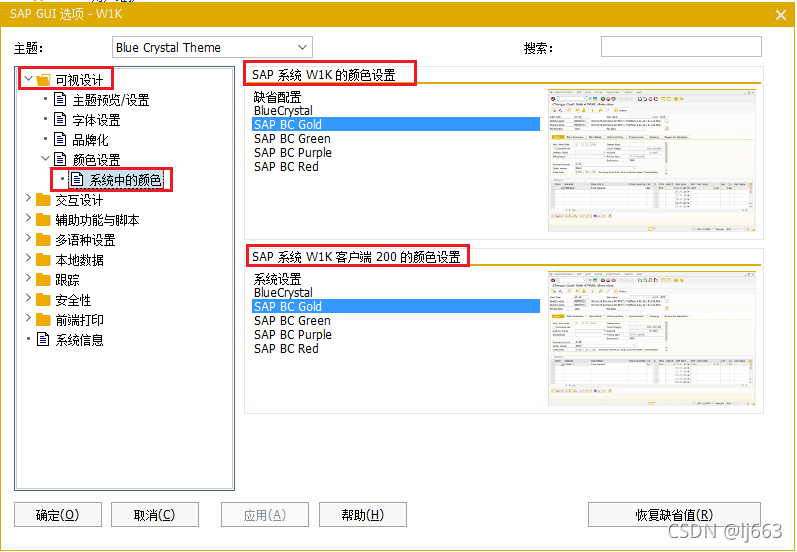Collapse the 颜色设置 tree node

(46, 159)
